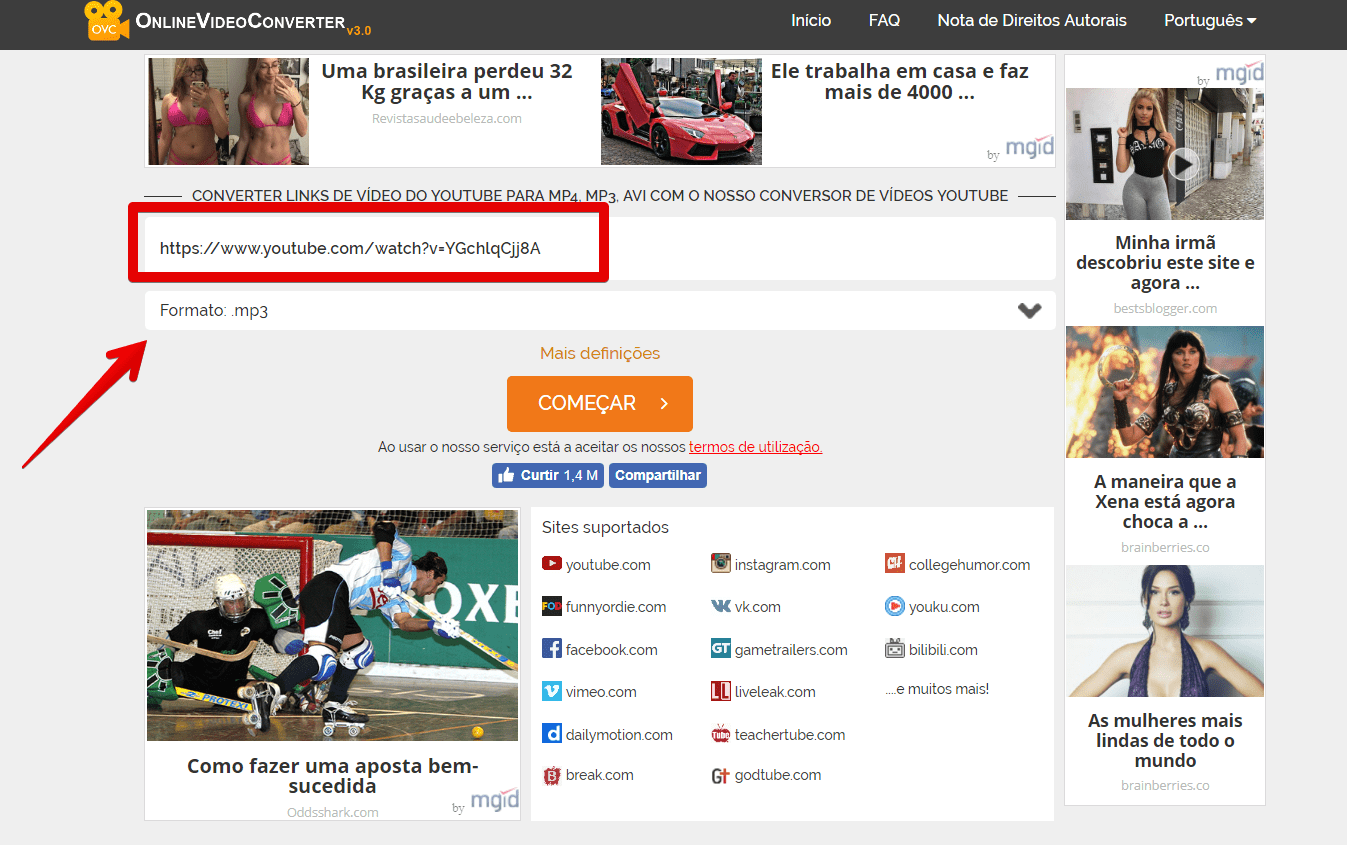Image resolution: width=1347 pixels, height=845 pixels.
Task: Expand the Formato .mp3 dropdown arrow
Action: [x=1029, y=310]
